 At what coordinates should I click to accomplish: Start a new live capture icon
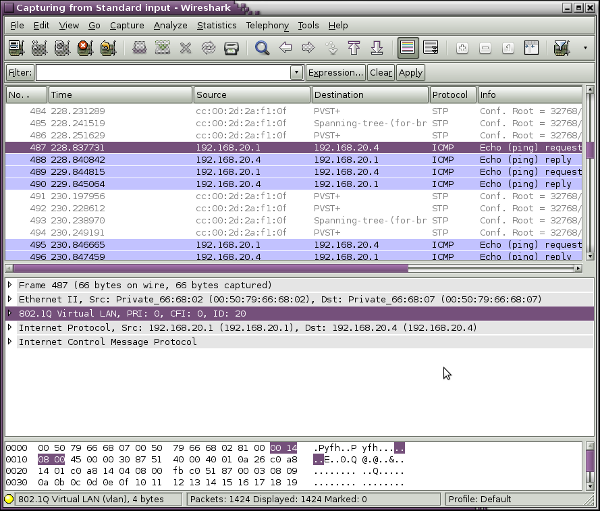(x=62, y=48)
